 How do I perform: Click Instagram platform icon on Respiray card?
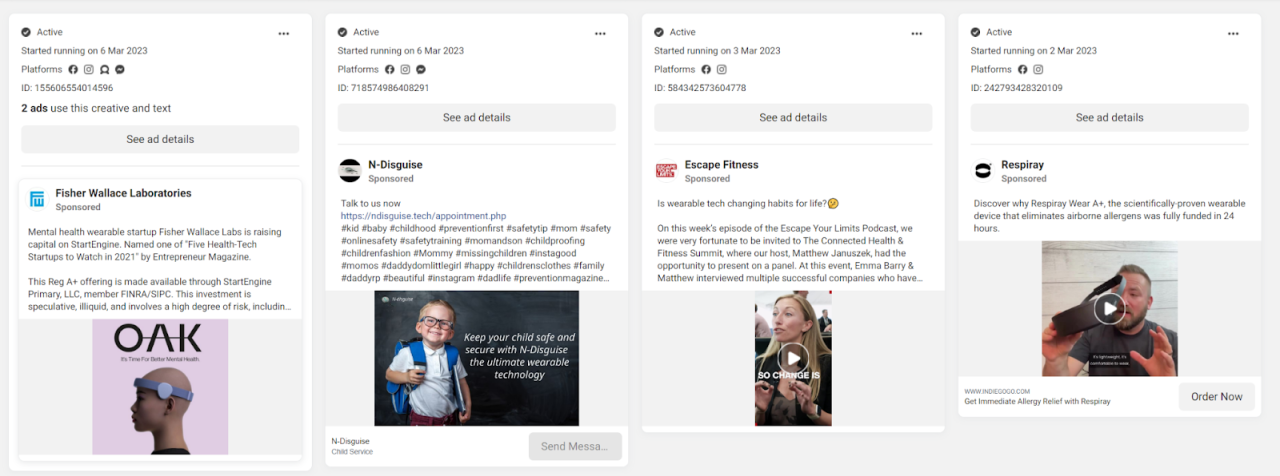(x=1038, y=70)
